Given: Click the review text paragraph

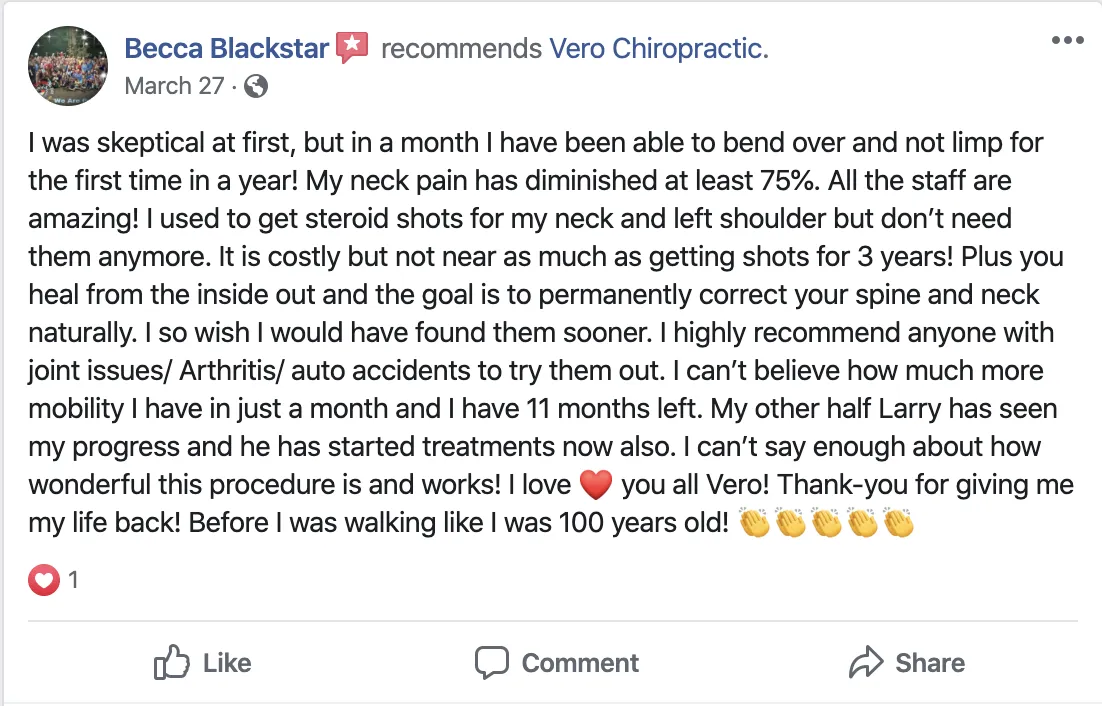Looking at the screenshot, I should 550,333.
